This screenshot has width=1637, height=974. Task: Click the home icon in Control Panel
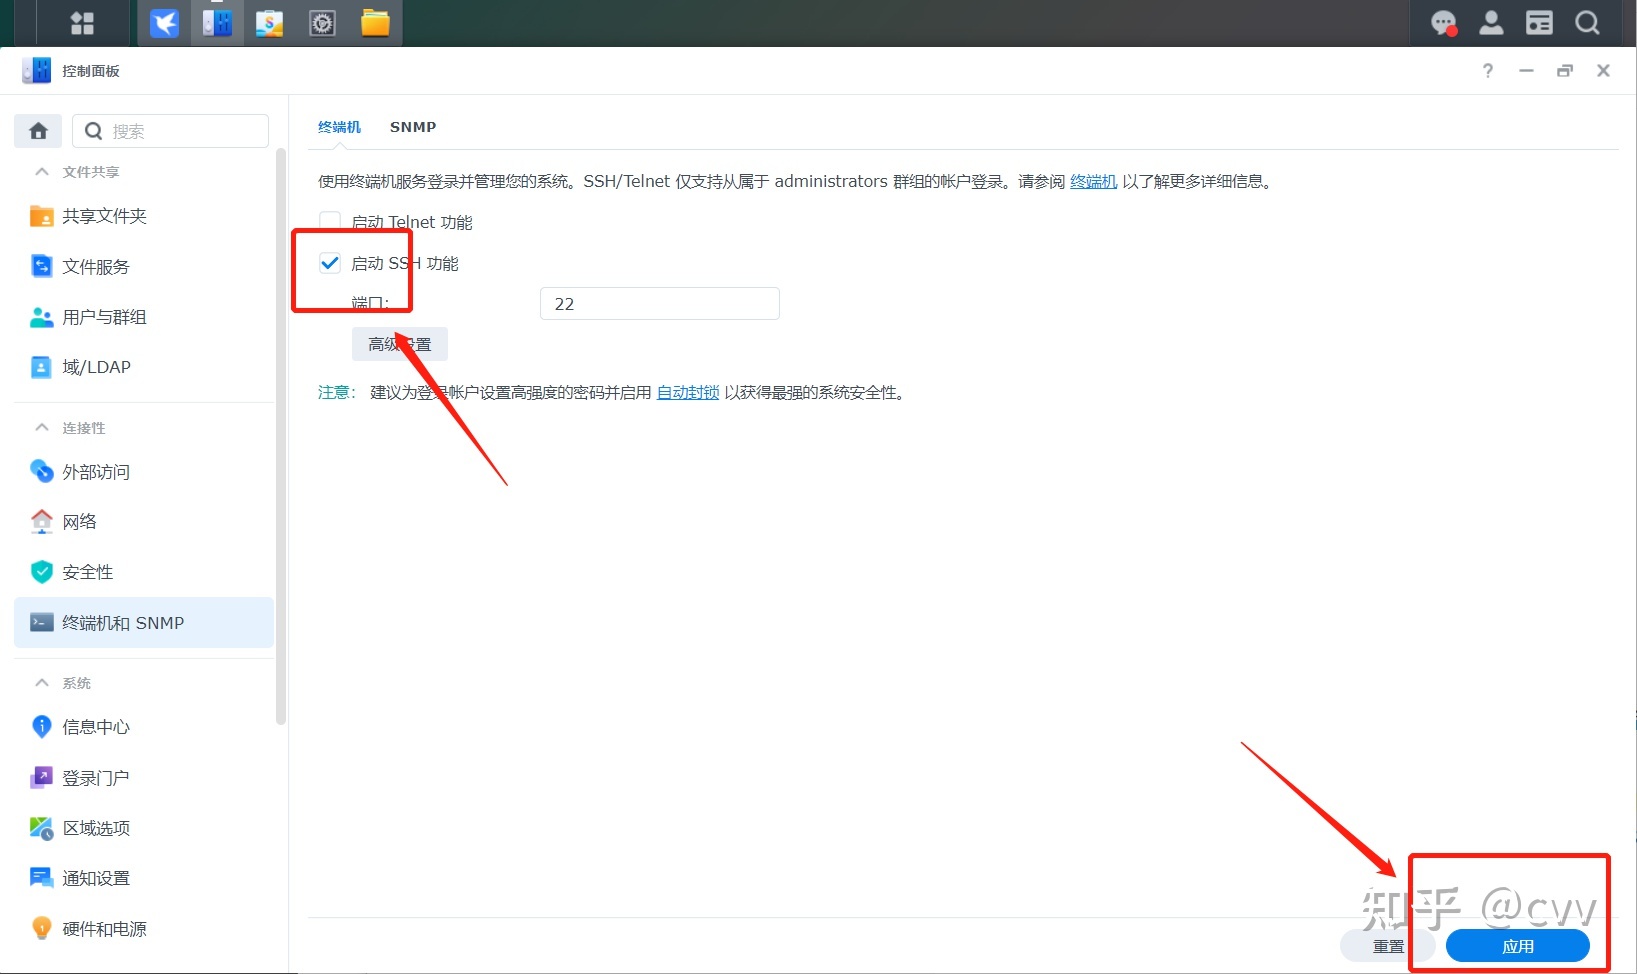tap(38, 131)
